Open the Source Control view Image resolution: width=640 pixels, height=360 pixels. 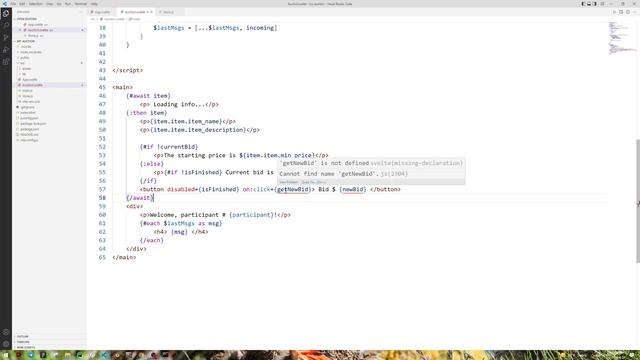pos(6,38)
